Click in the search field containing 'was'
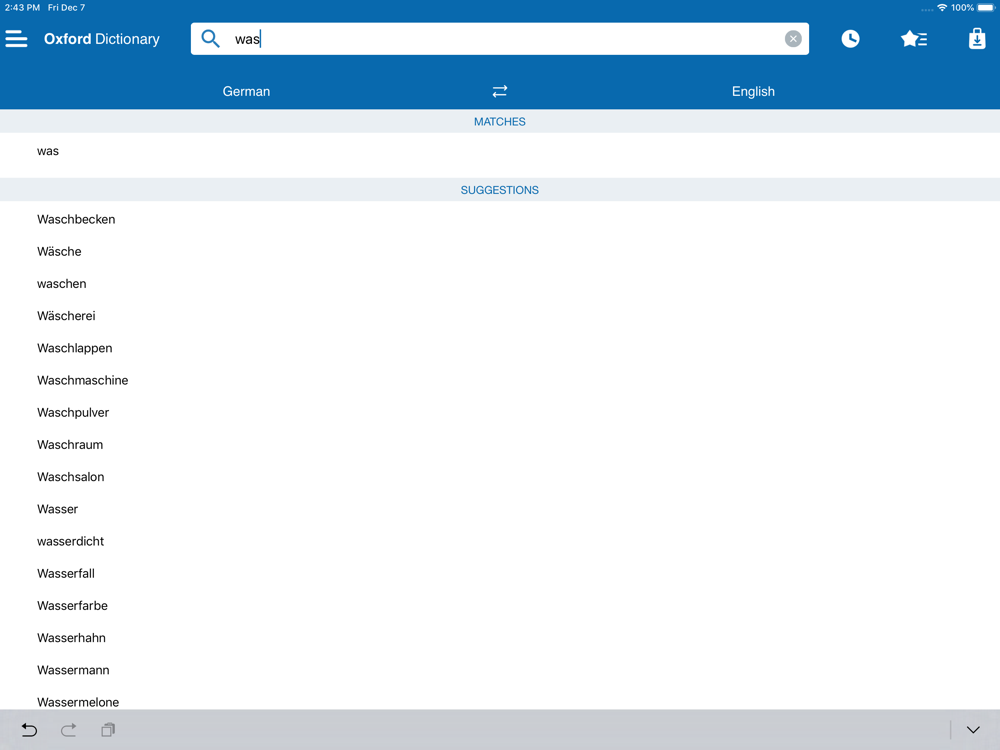 [499, 39]
